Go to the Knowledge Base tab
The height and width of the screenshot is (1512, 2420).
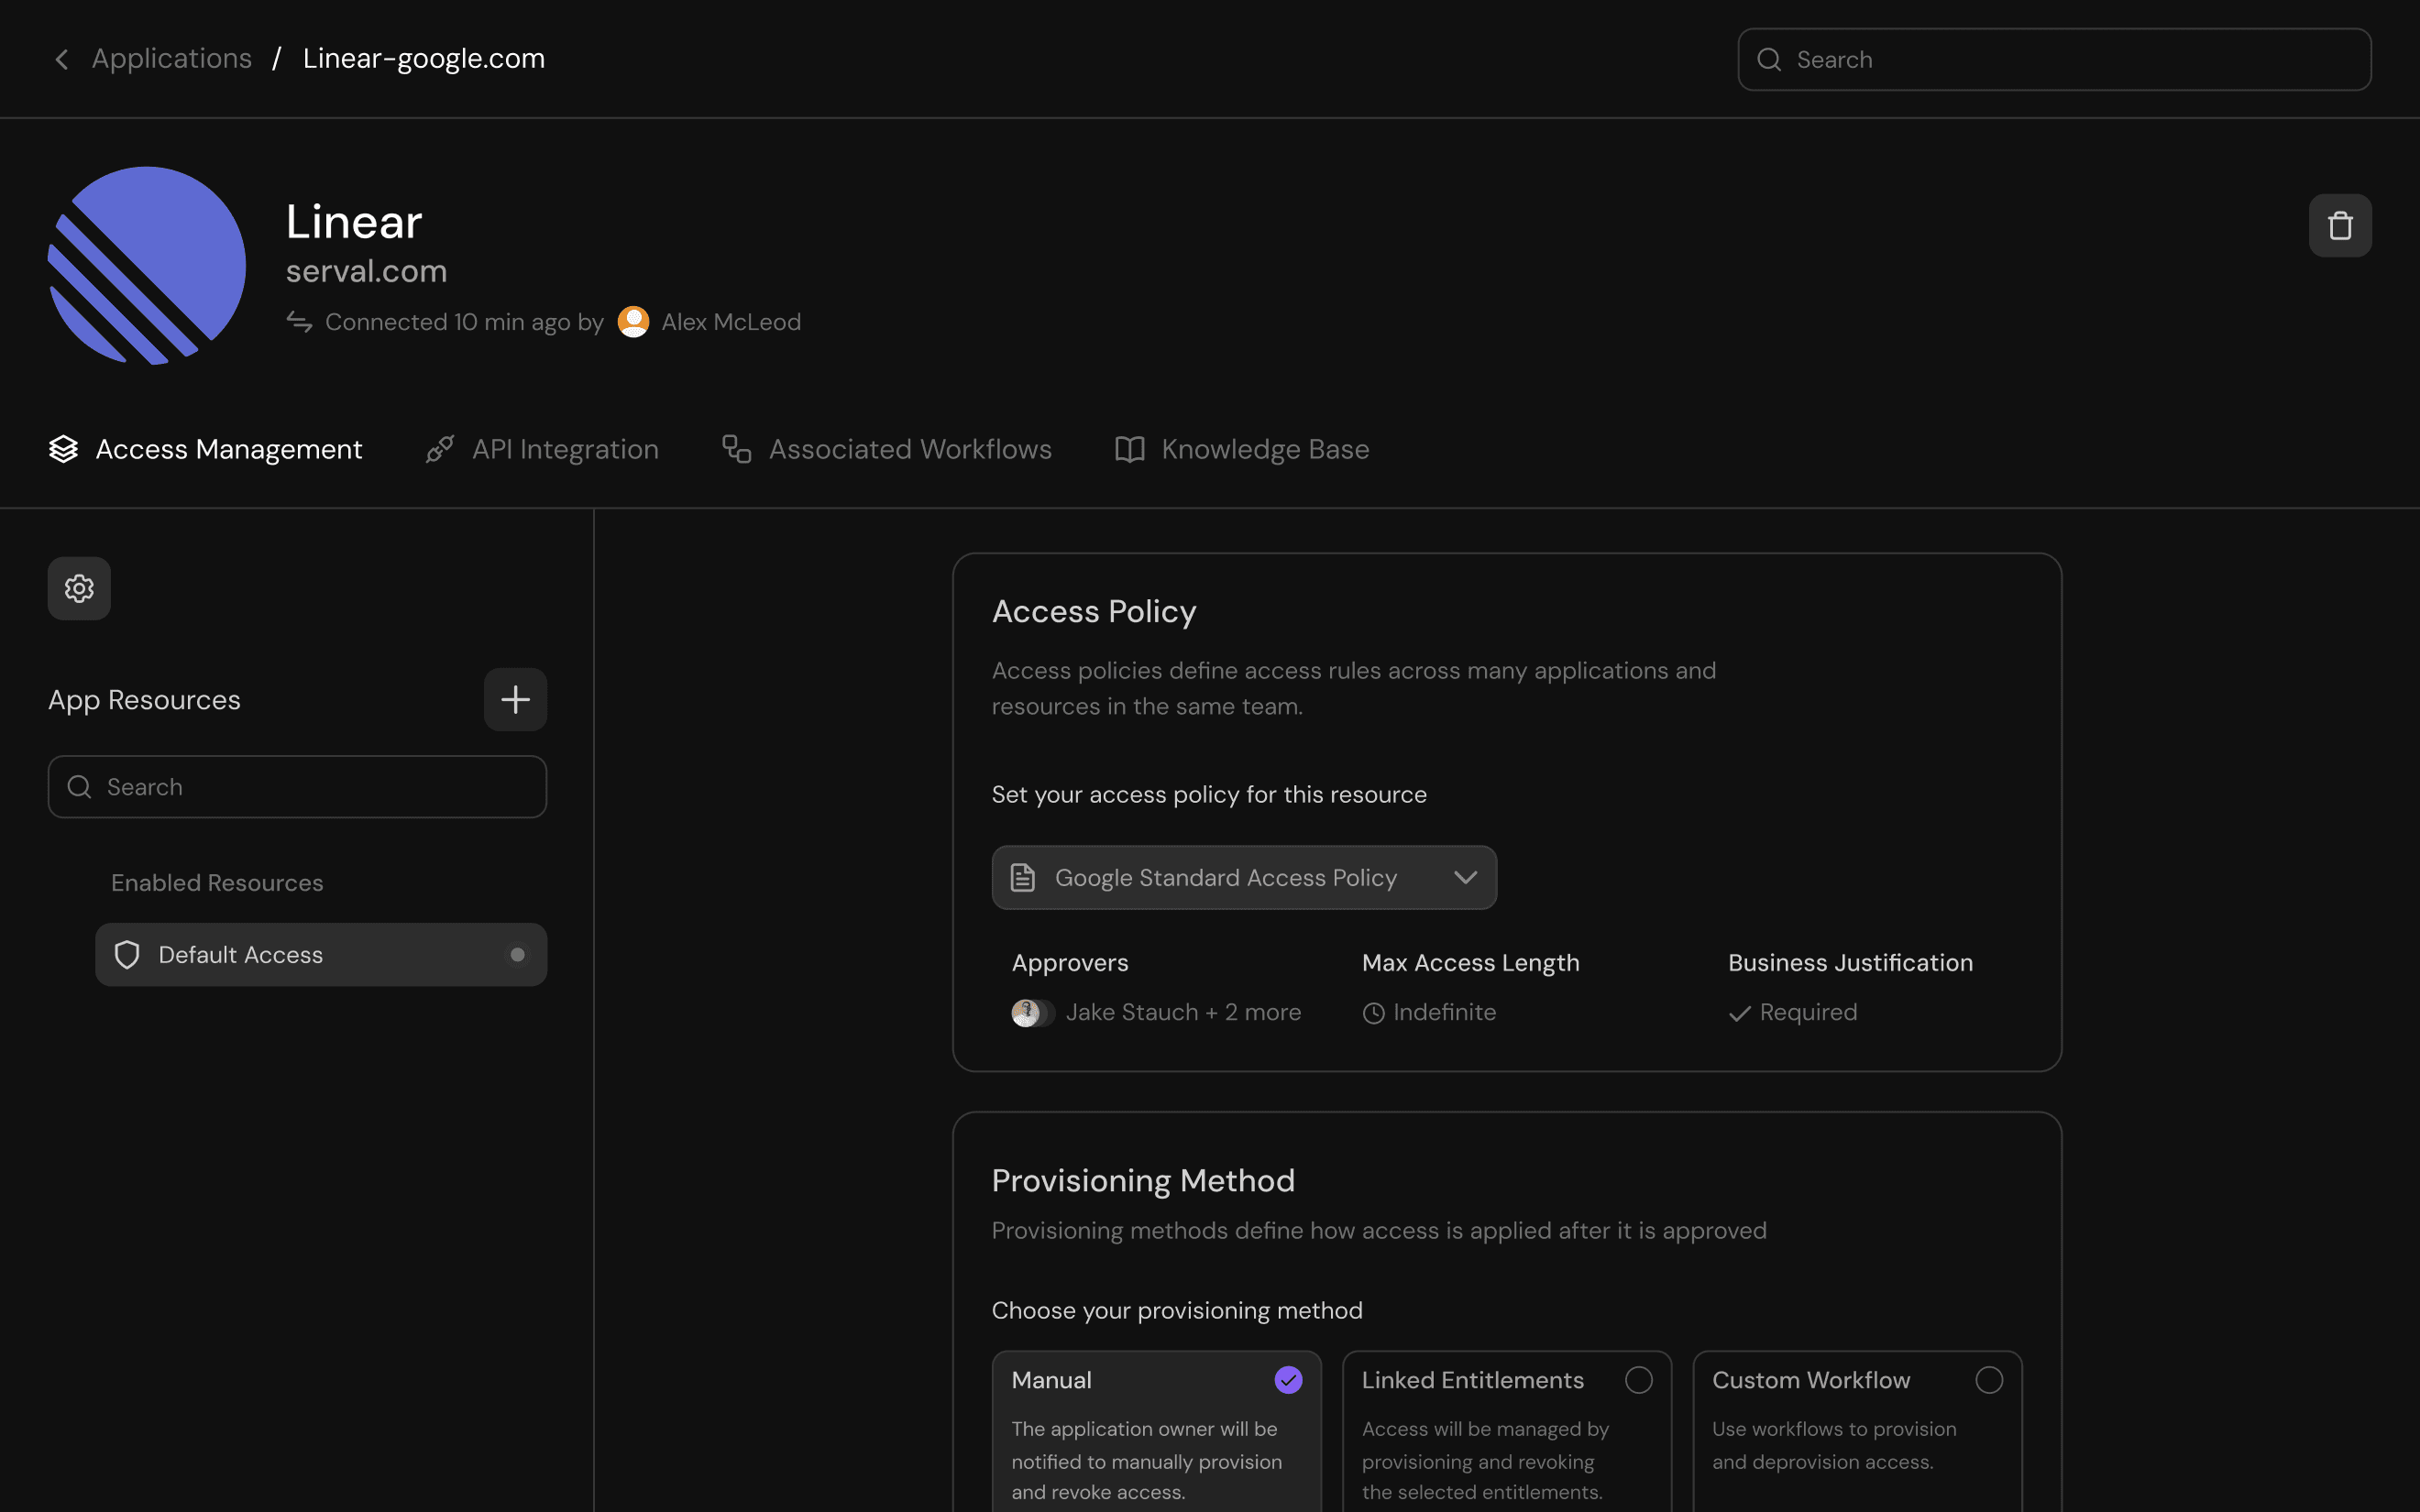[x=1242, y=450]
